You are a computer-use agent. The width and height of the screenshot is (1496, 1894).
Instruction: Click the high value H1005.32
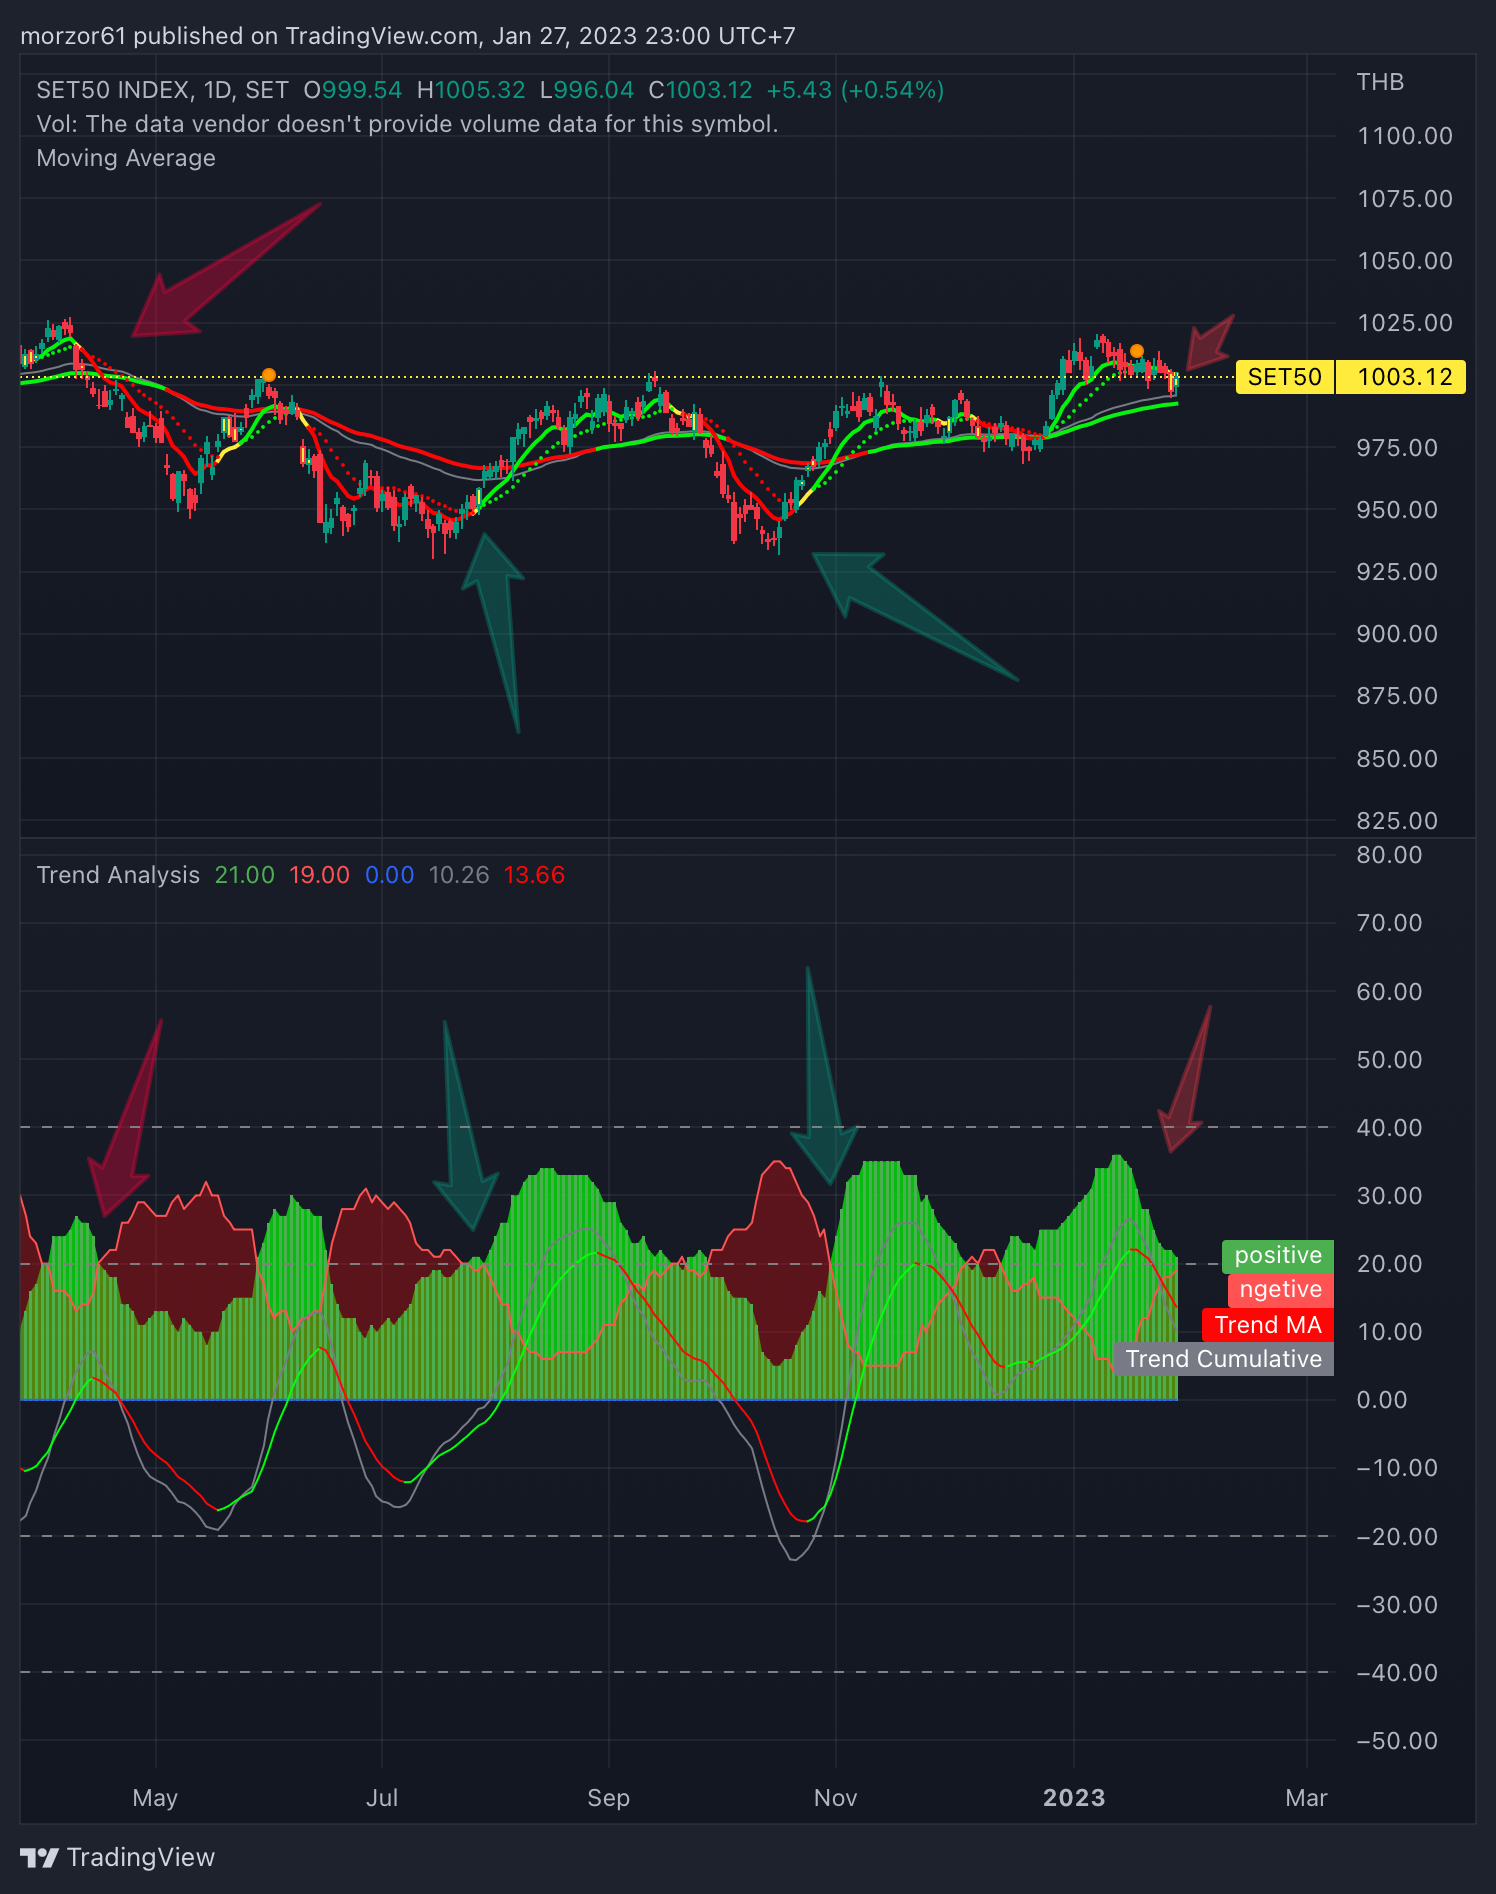[471, 90]
